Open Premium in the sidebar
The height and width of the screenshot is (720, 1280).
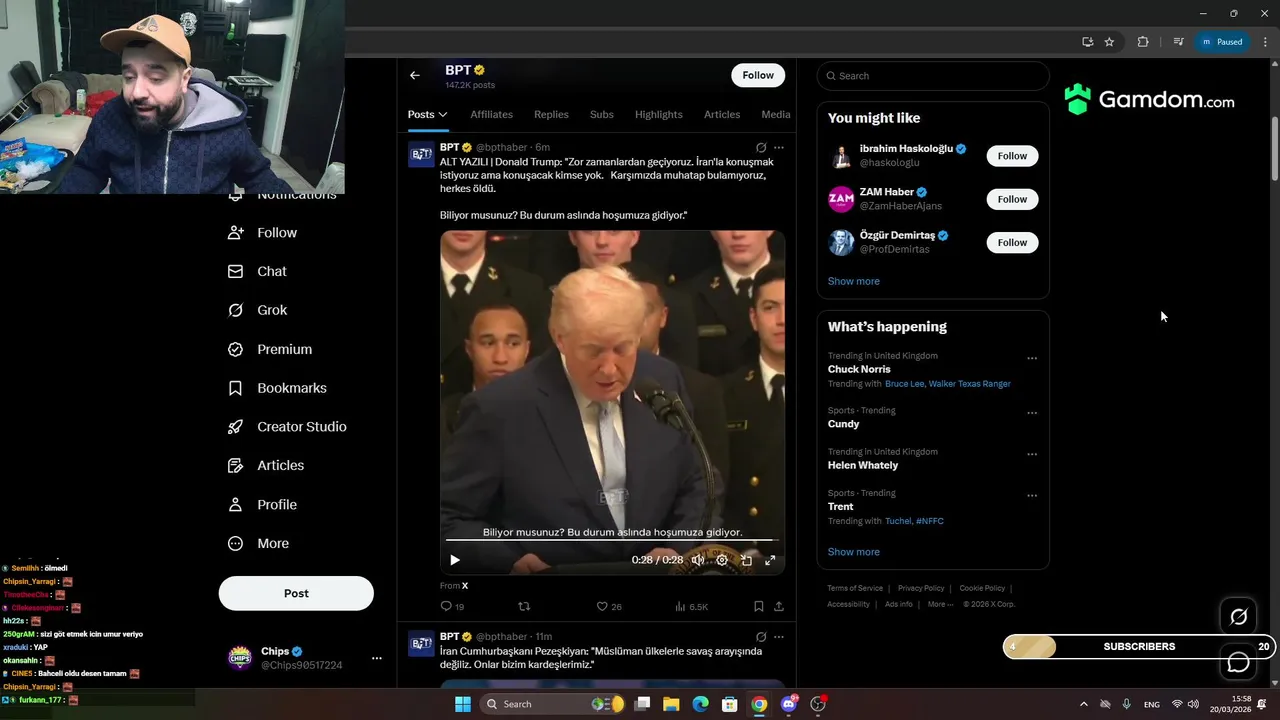(270, 349)
